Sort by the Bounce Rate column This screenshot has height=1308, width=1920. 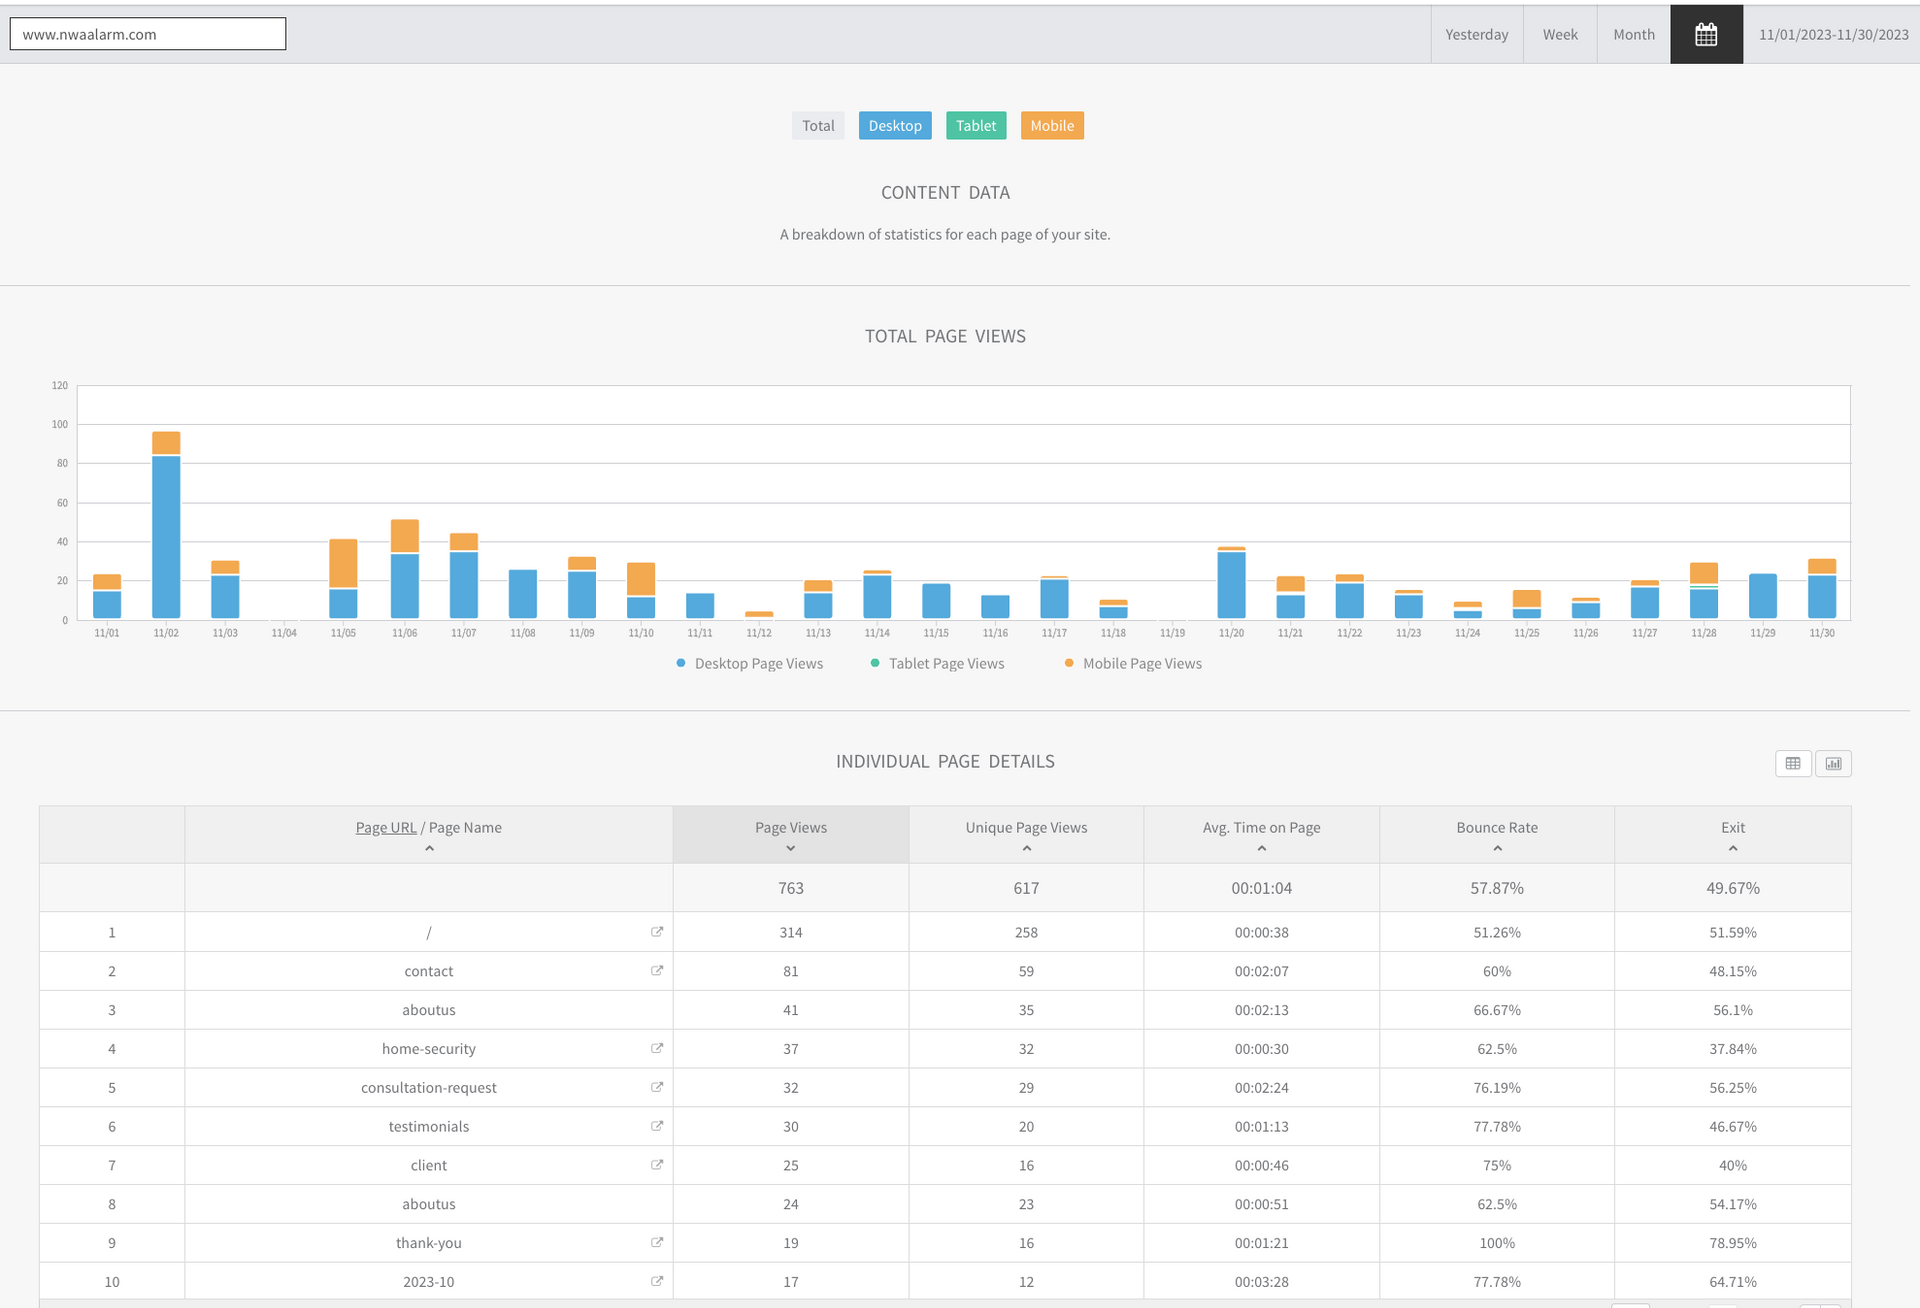pos(1496,828)
